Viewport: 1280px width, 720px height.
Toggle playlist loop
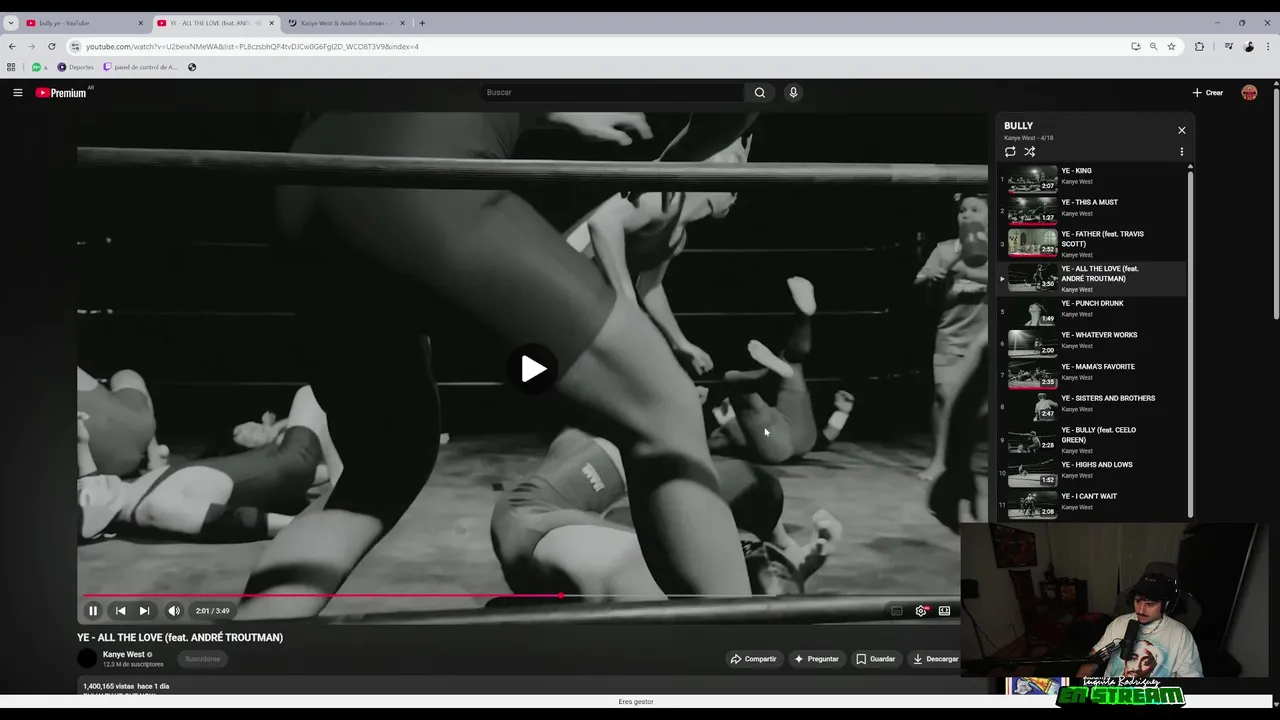pos(1010,152)
